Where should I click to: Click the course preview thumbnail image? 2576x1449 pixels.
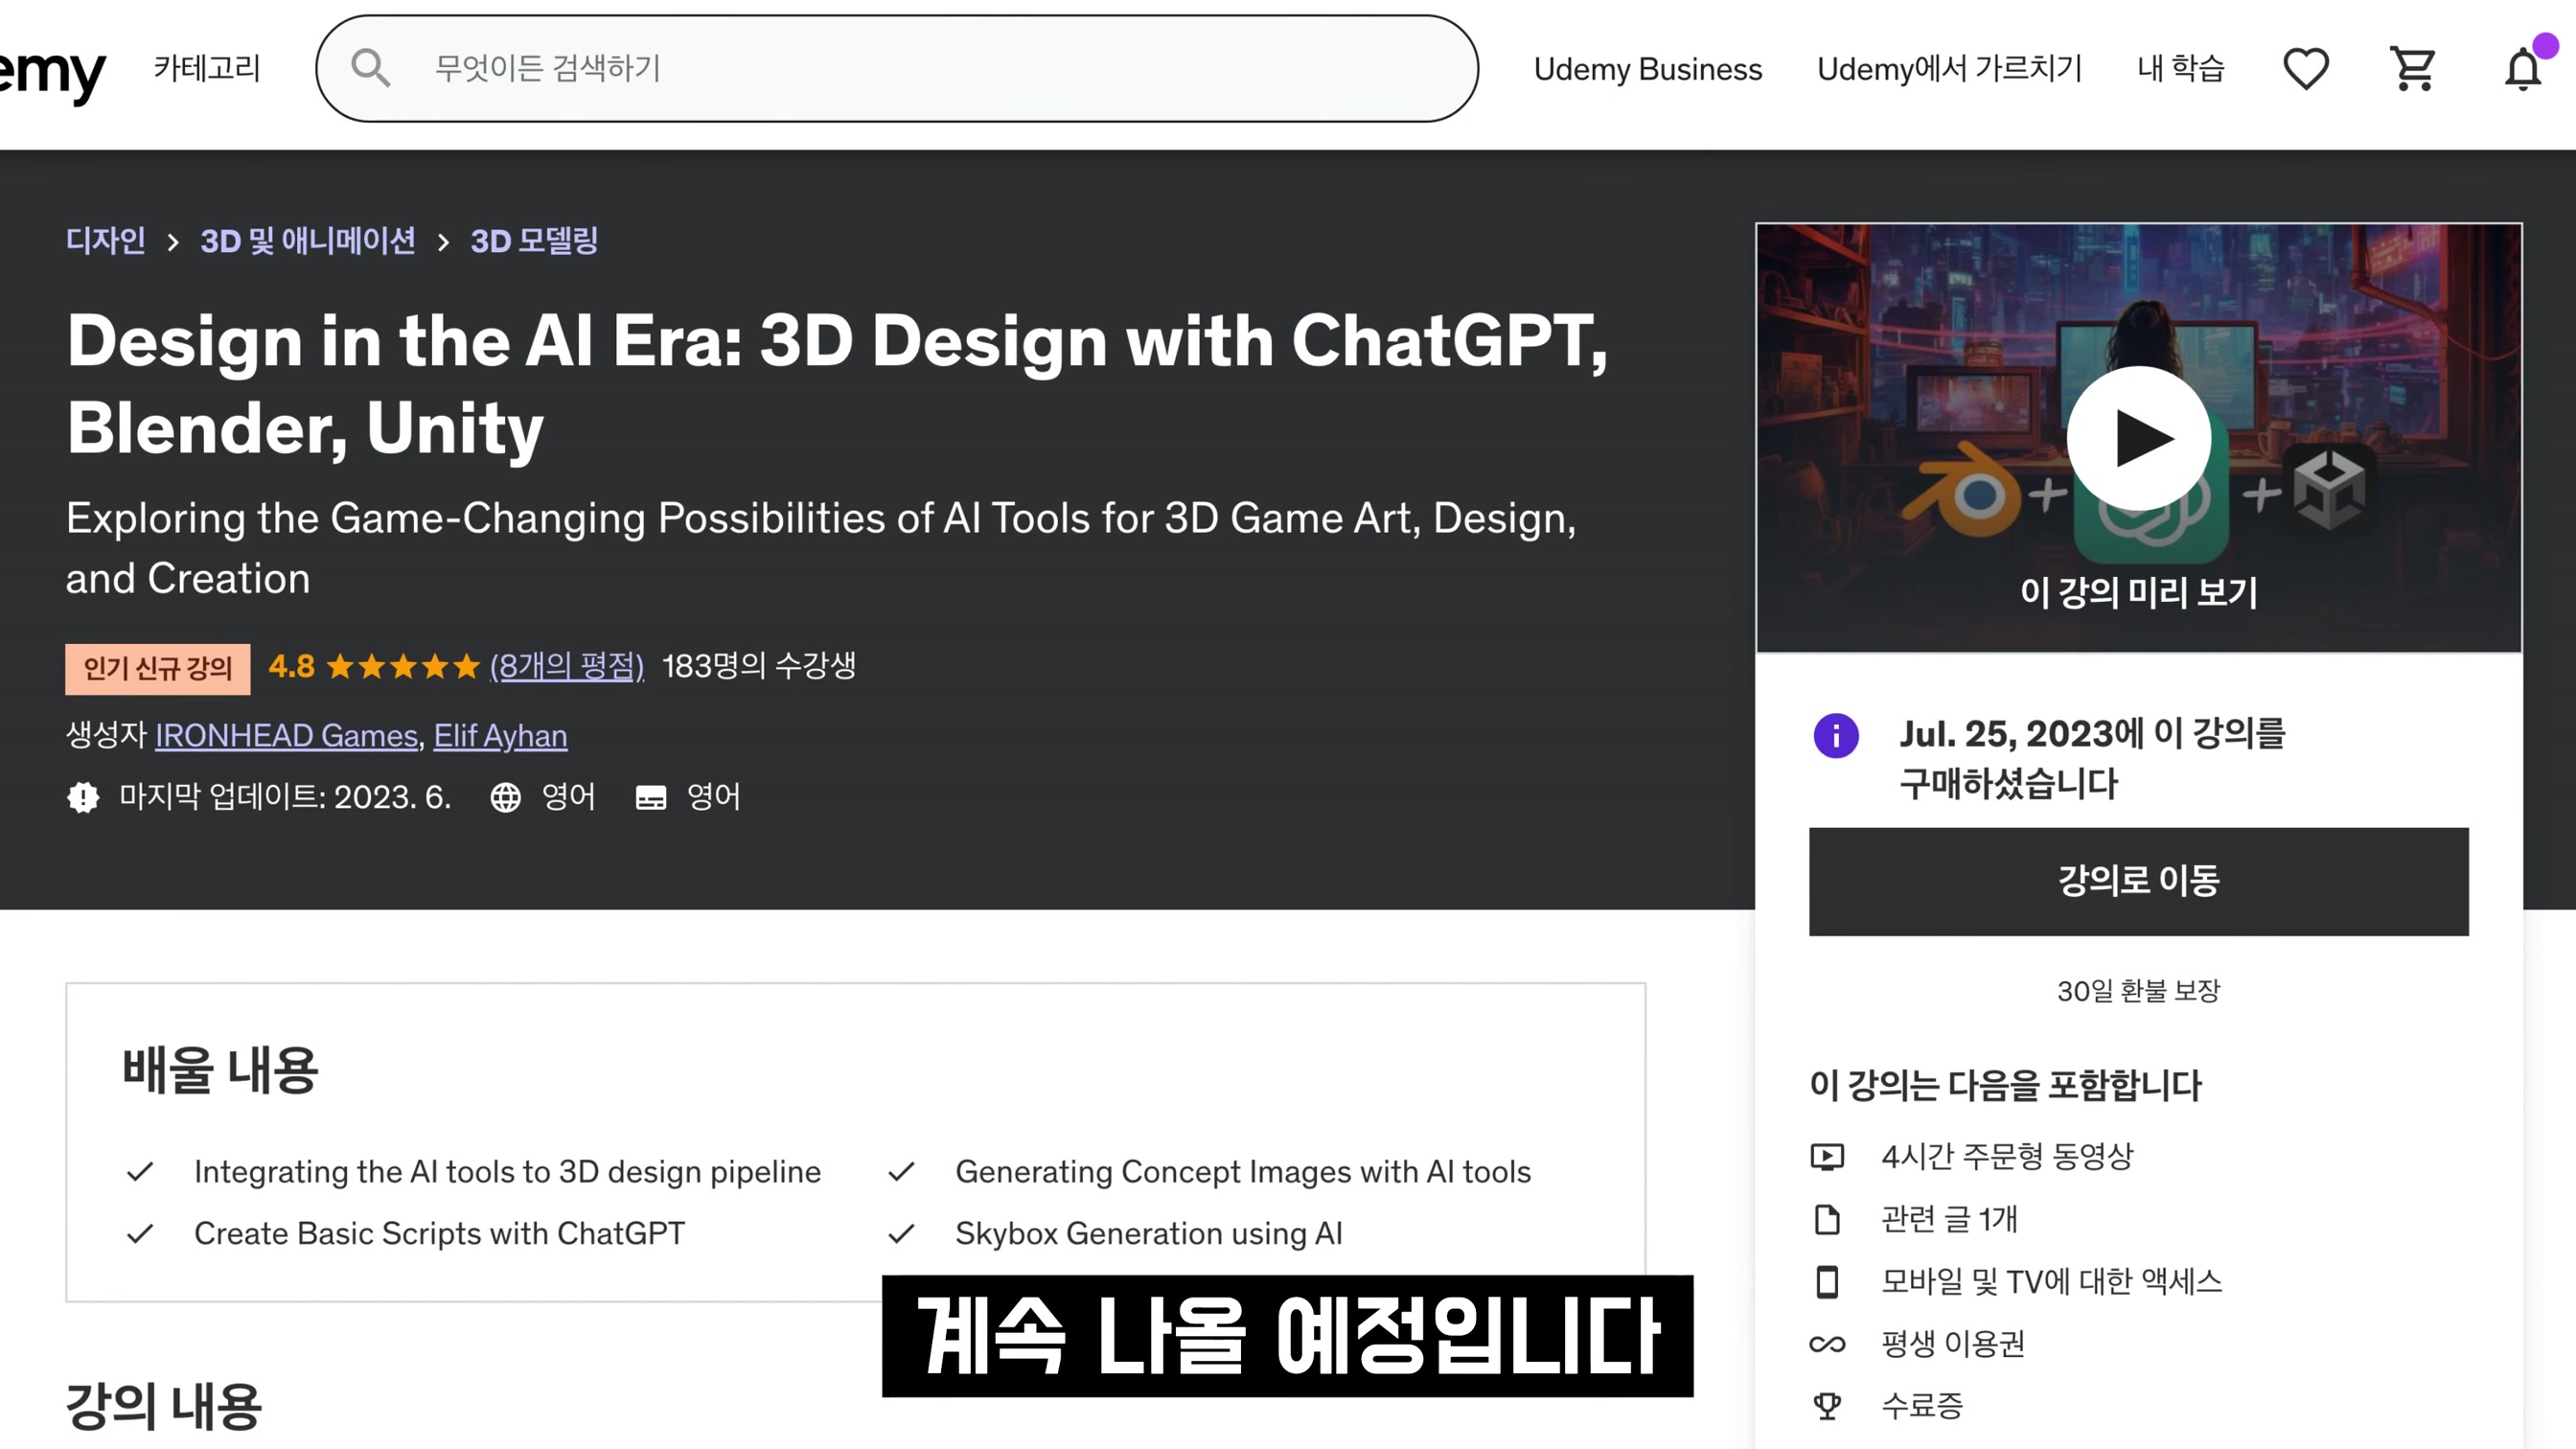point(2138,438)
